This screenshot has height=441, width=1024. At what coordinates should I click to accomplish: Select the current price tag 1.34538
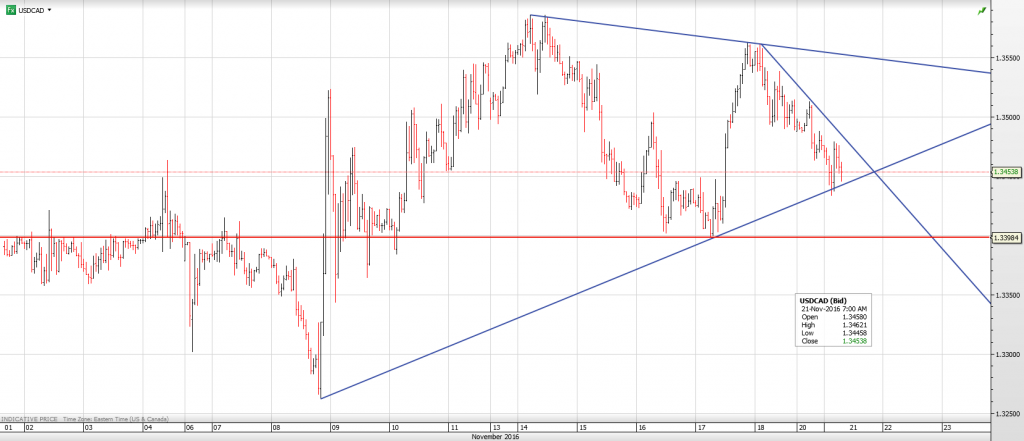[x=1006, y=172]
